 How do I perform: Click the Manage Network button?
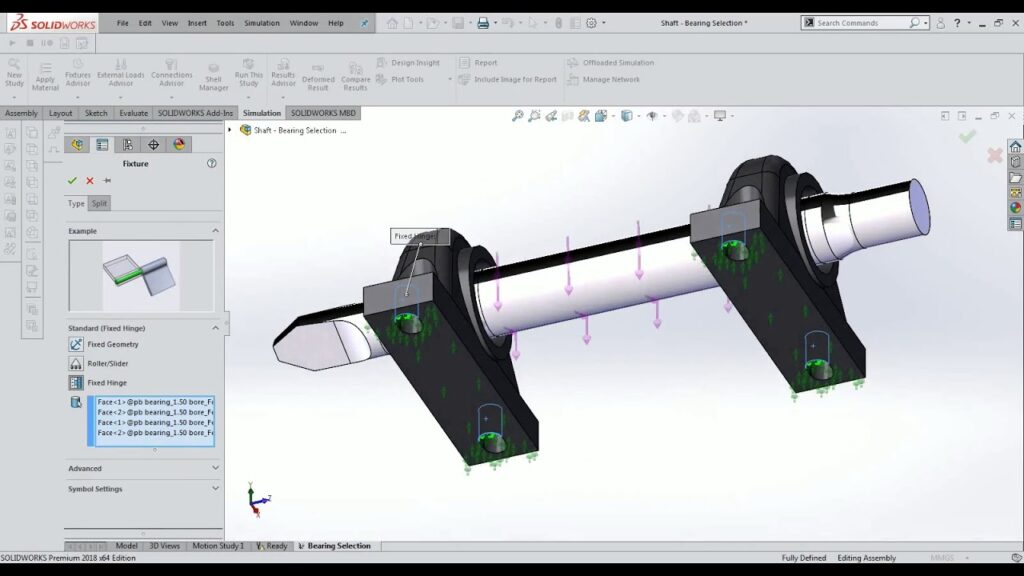point(603,80)
